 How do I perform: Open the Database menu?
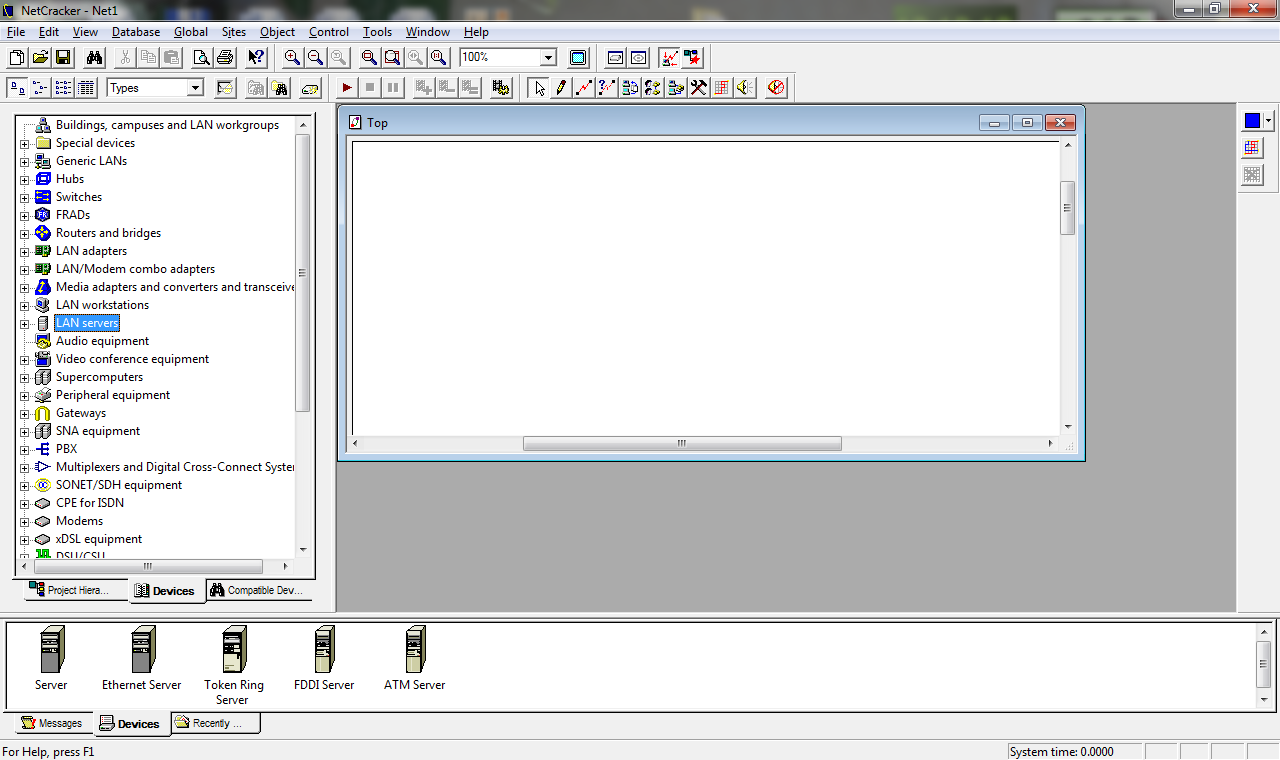[x=136, y=32]
